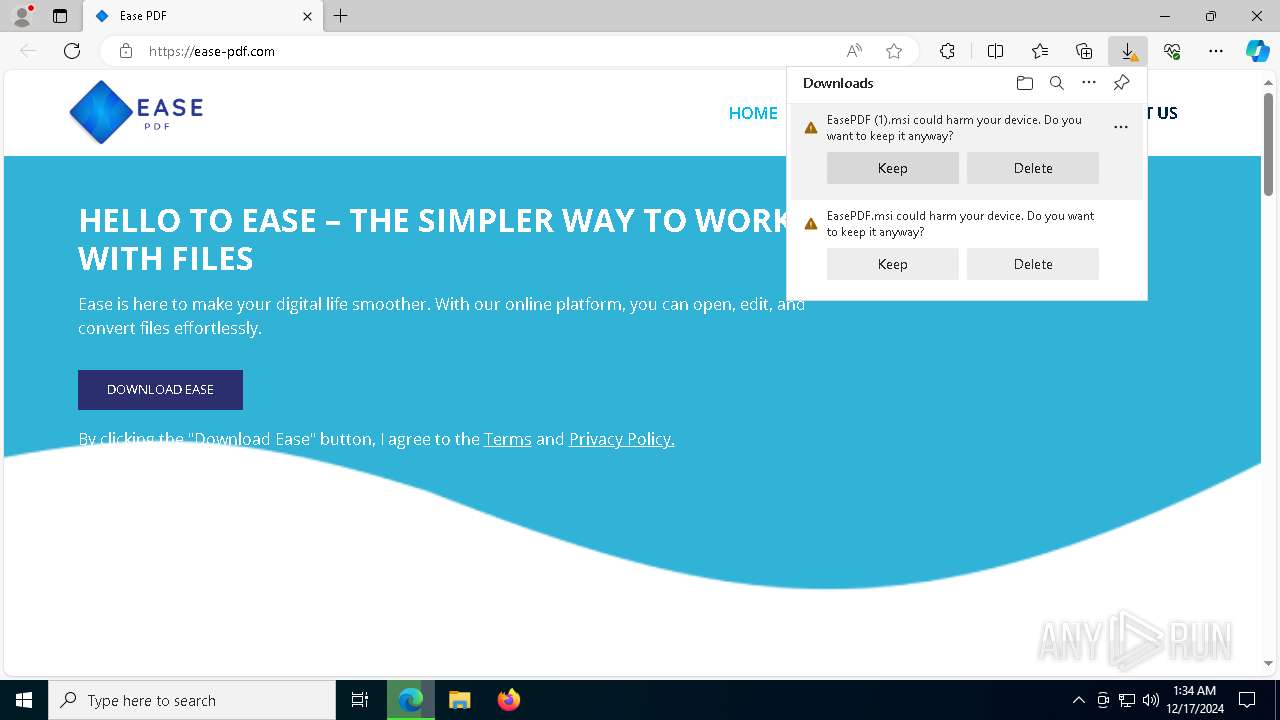
Task: Open the Privacy Policy link
Action: (x=621, y=439)
